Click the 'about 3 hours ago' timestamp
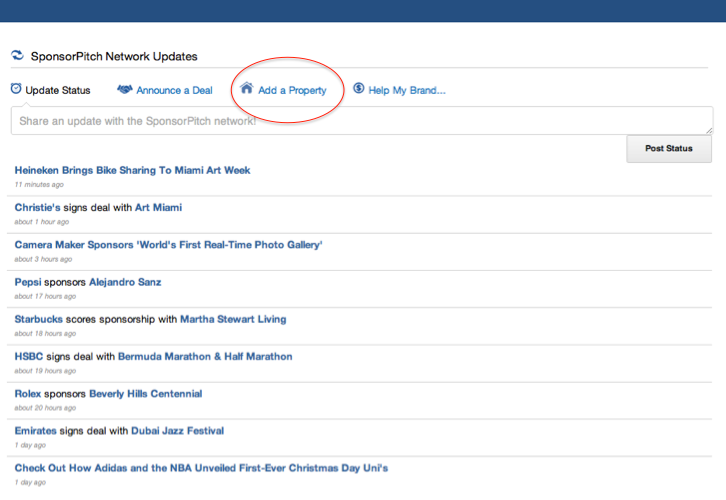This screenshot has width=726, height=500. 43,259
